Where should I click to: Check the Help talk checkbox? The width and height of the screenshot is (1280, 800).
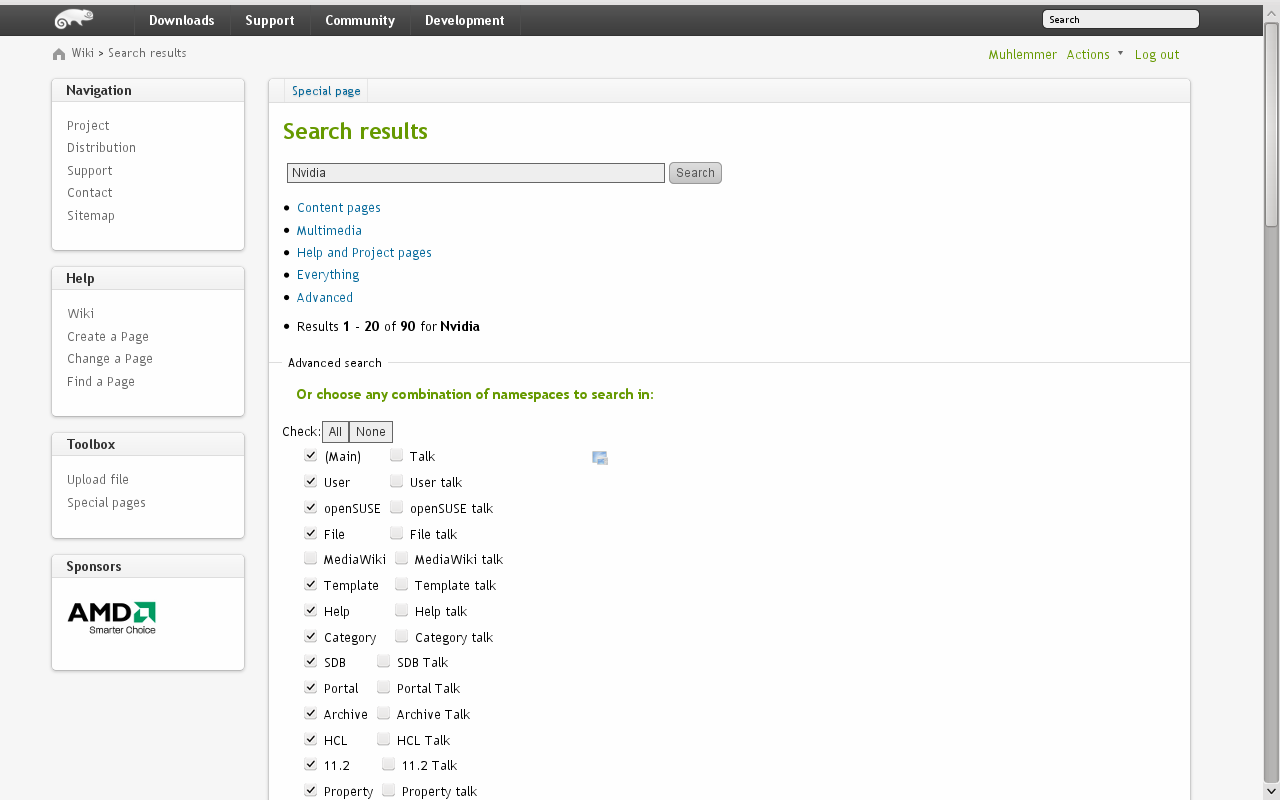[x=402, y=610]
